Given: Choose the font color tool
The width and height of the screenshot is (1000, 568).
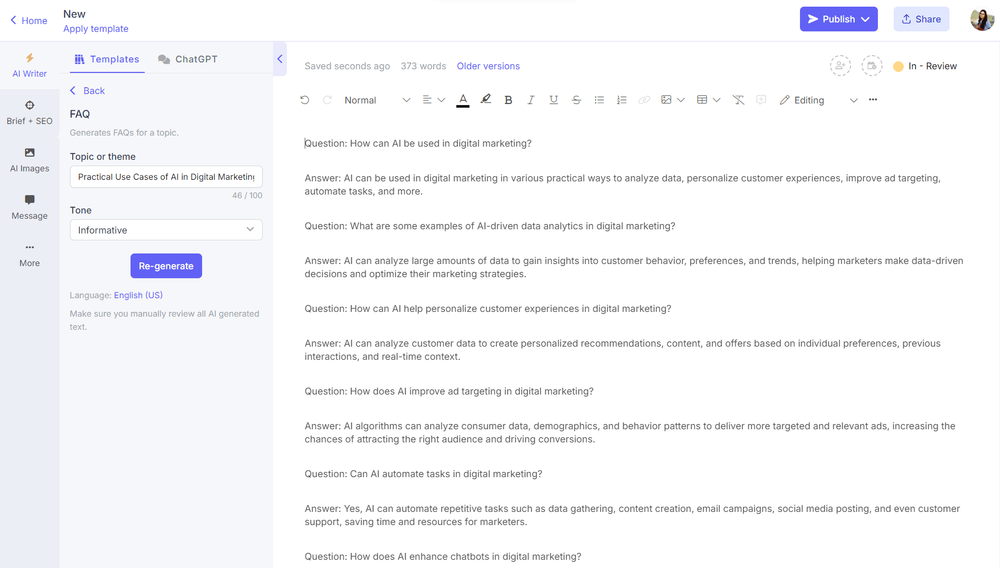Looking at the screenshot, I should click(463, 100).
